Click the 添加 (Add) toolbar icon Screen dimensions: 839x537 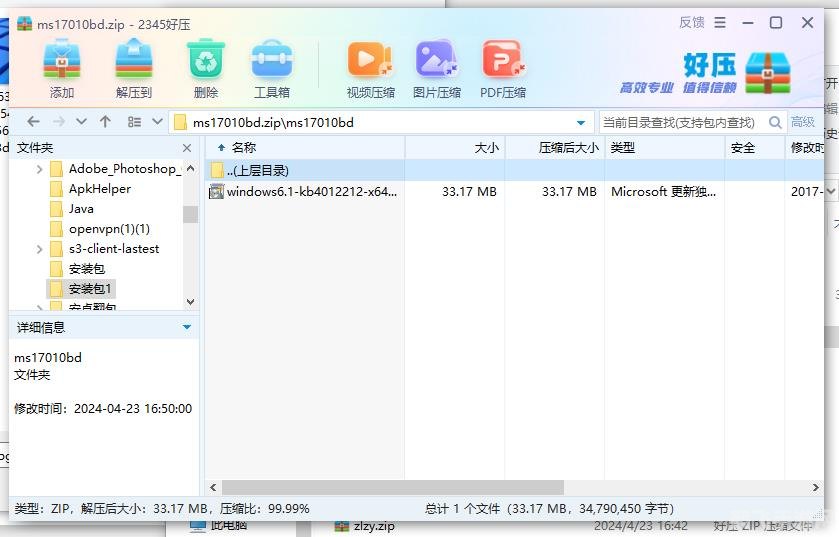pyautogui.click(x=62, y=68)
